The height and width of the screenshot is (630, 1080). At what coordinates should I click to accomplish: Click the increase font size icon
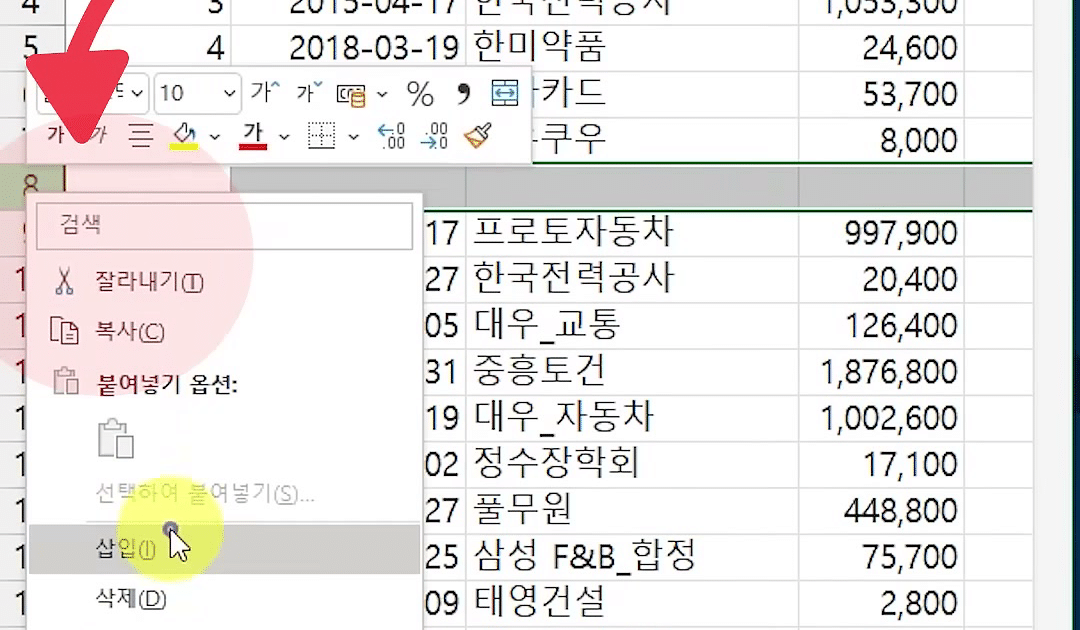point(265,92)
